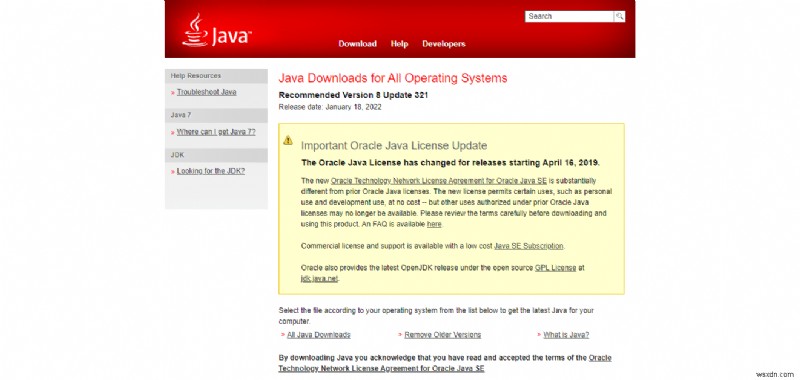This screenshot has width=800, height=380.
Task: Open Oracle Technology Network License Agreement link in yellow box
Action: (x=439, y=181)
